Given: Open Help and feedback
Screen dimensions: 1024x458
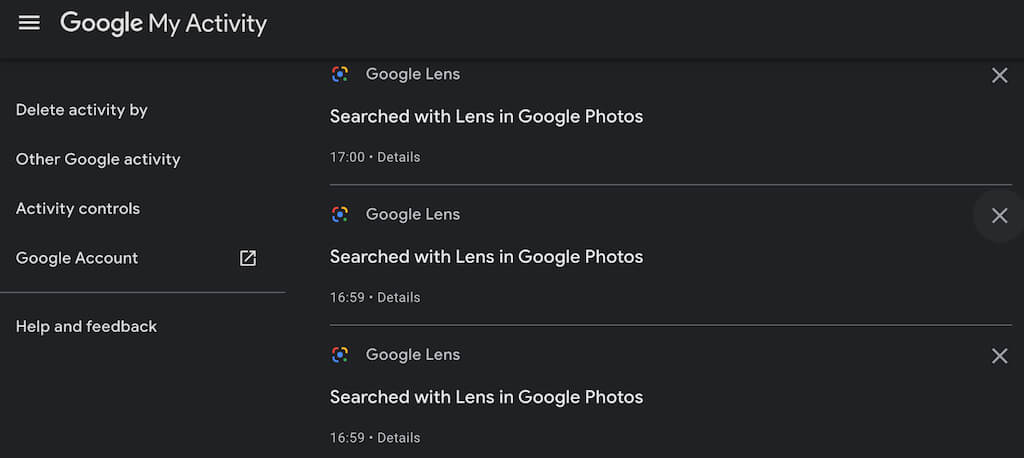Looking at the screenshot, I should coord(86,326).
